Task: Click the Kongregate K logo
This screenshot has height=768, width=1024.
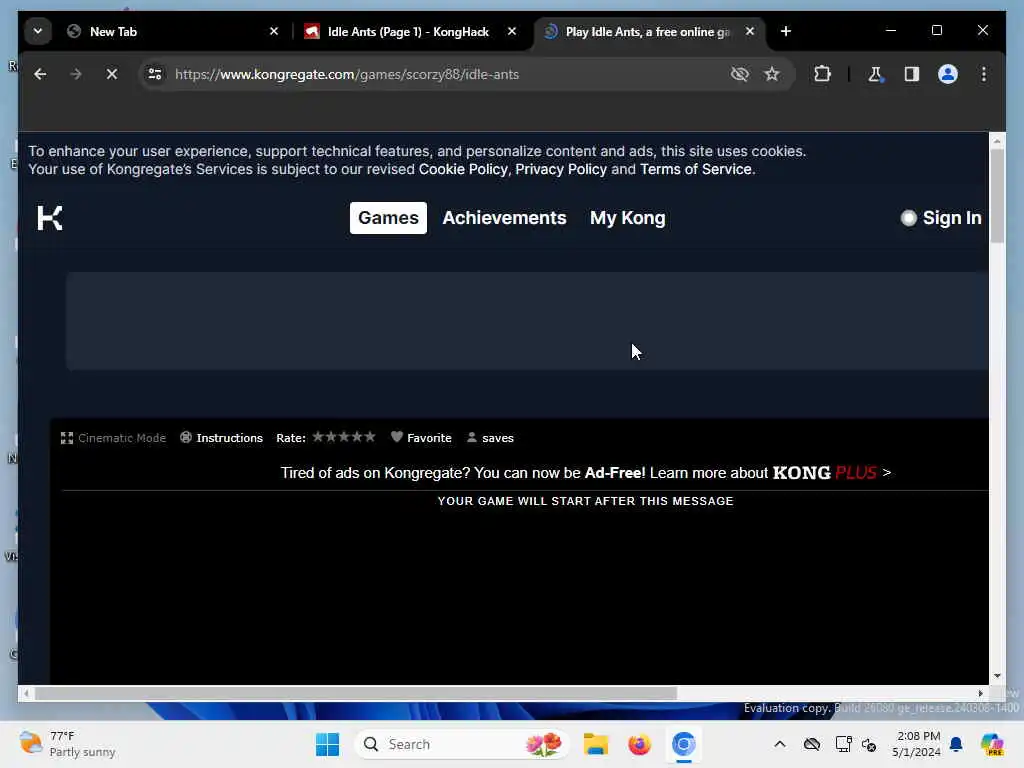Action: coord(50,217)
